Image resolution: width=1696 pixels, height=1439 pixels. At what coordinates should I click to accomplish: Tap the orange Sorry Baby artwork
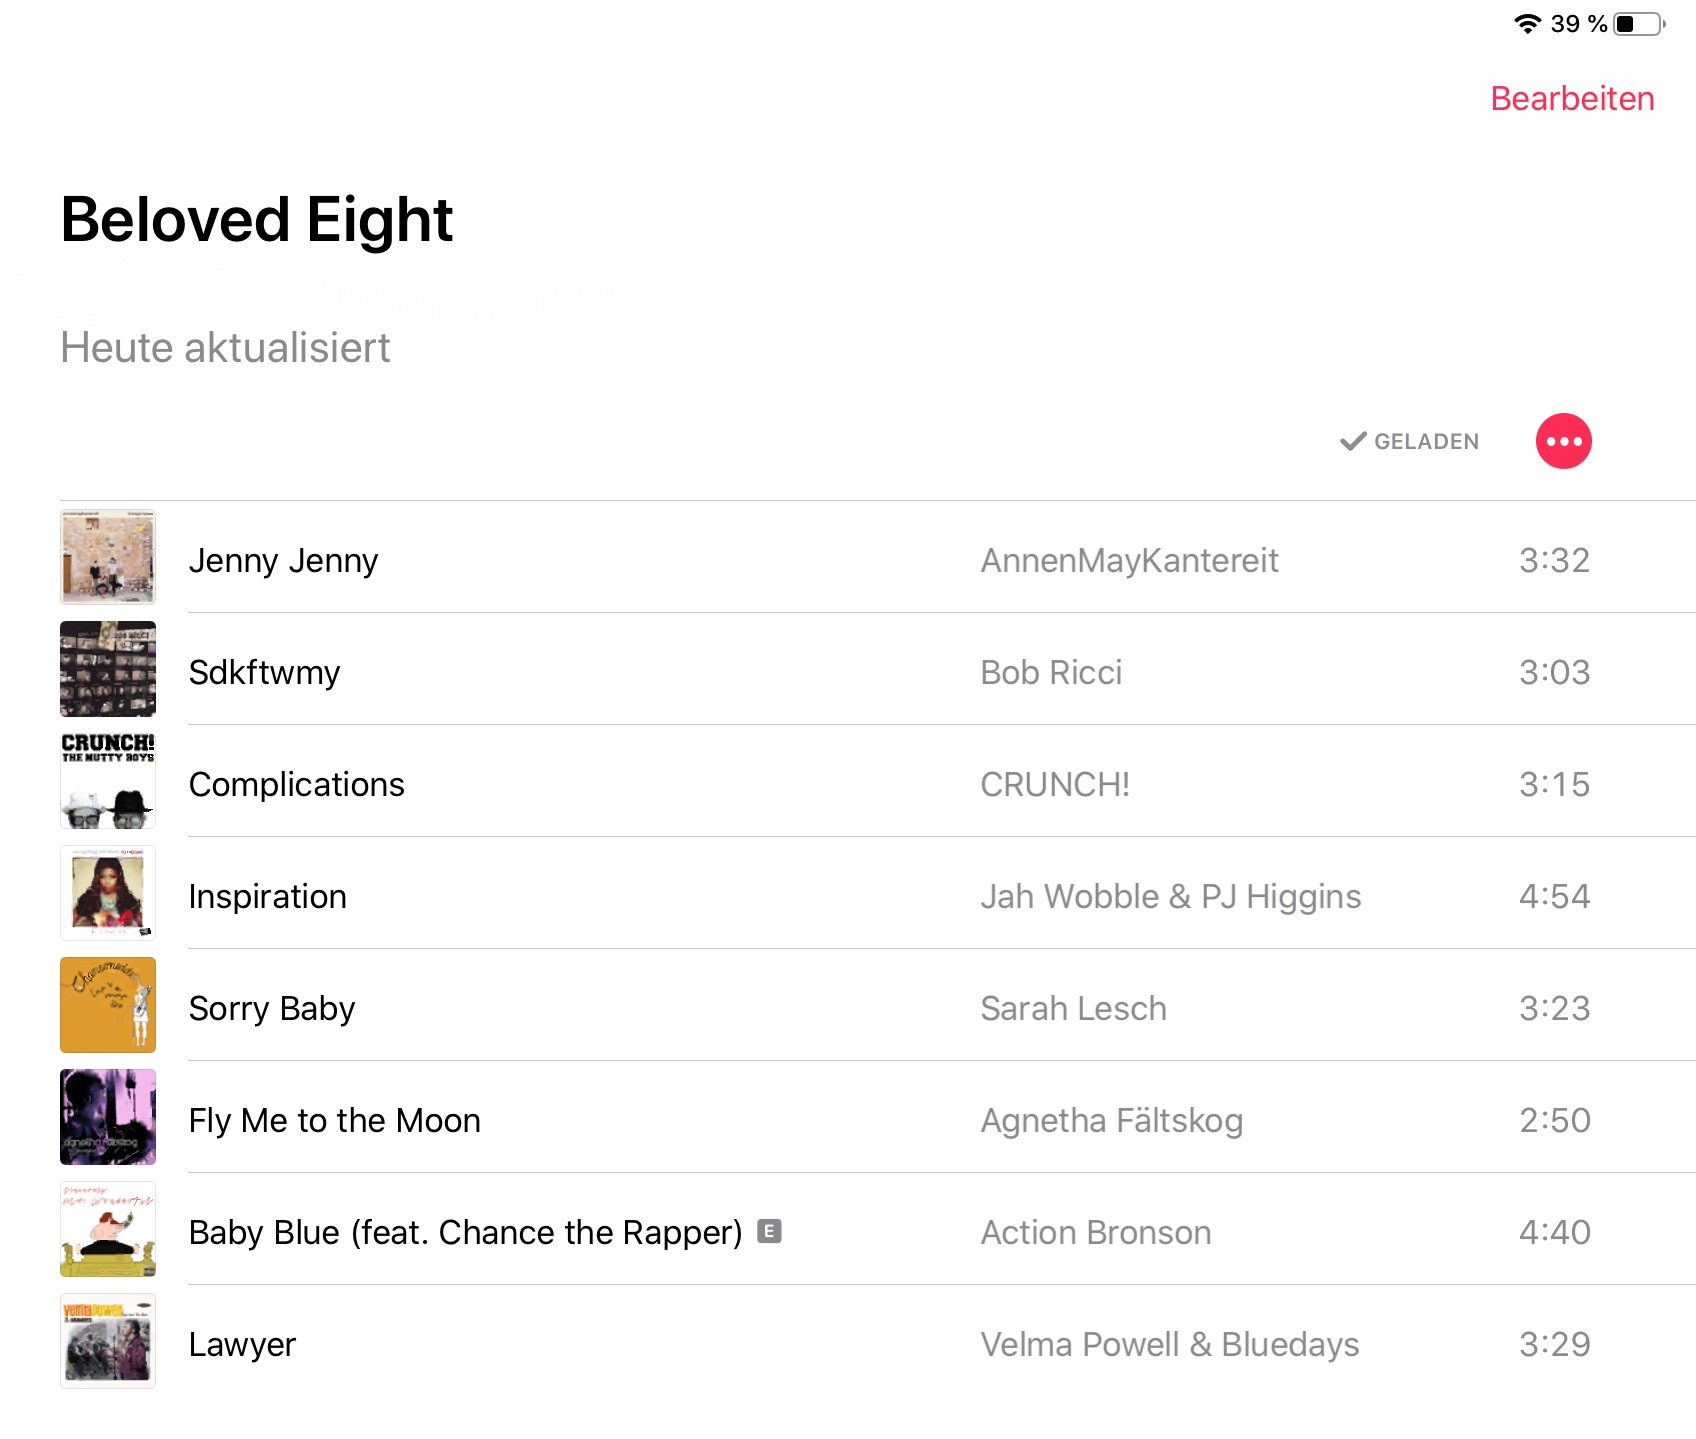pos(108,1005)
